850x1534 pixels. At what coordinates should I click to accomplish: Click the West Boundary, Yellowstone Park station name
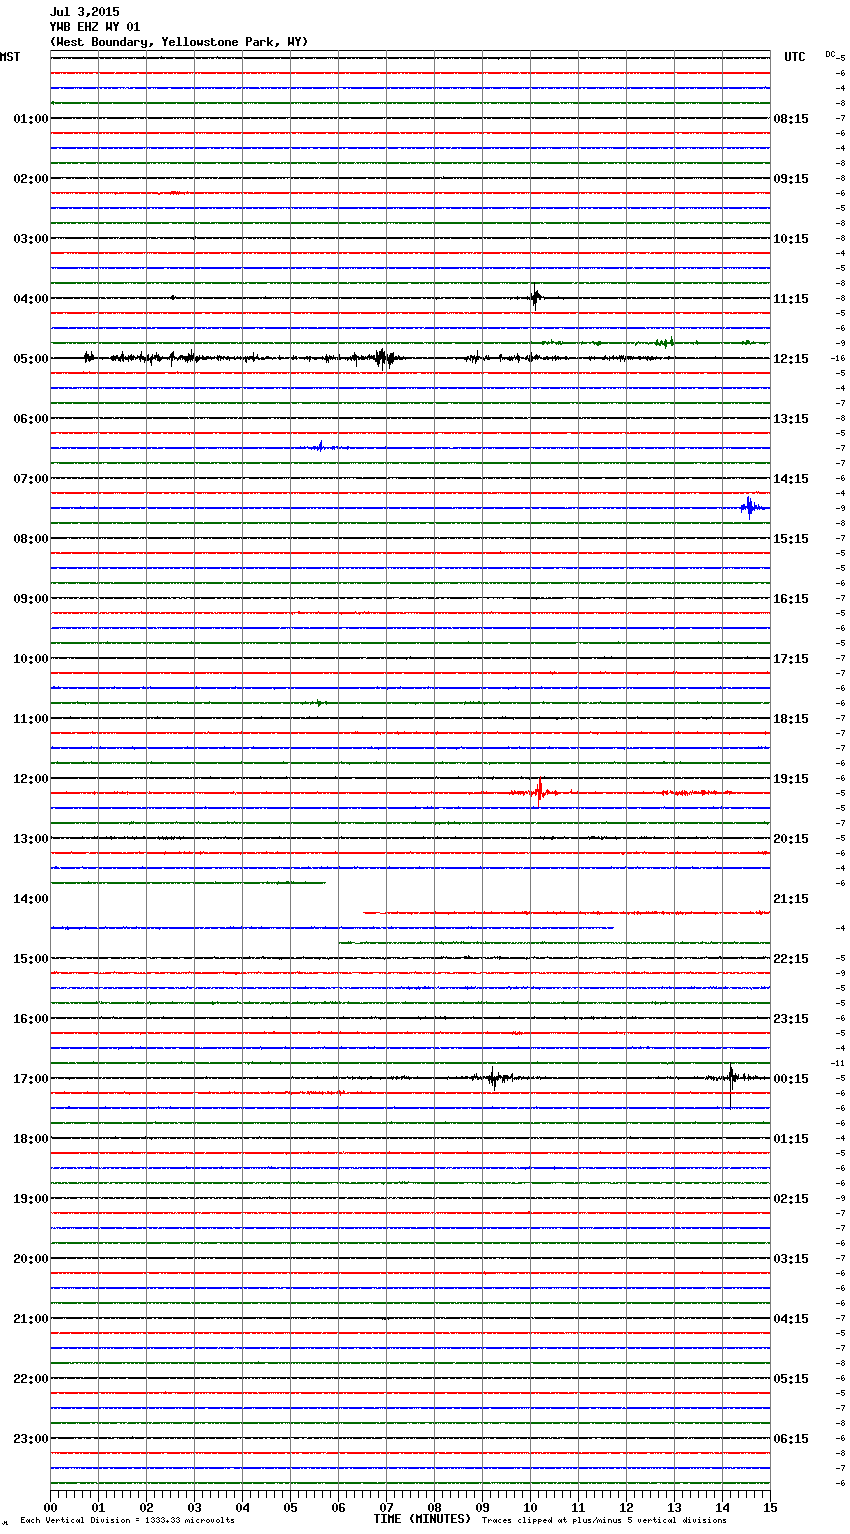point(179,42)
